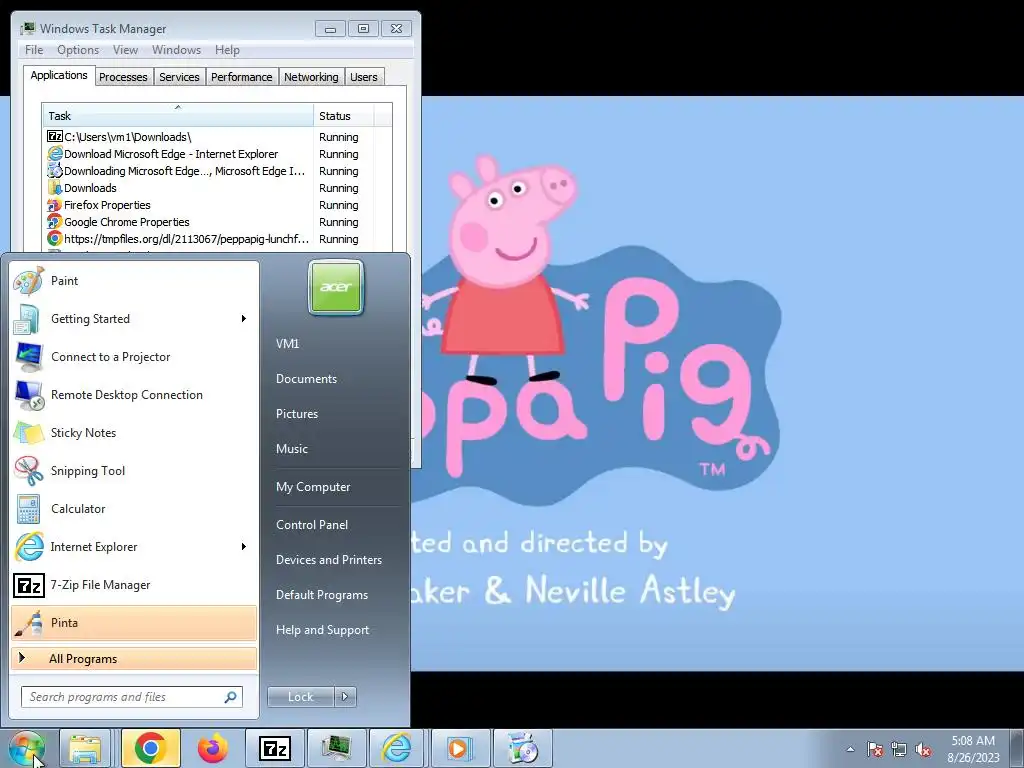The height and width of the screenshot is (768, 1024).
Task: Click the Windows Start orb
Action: 27,748
